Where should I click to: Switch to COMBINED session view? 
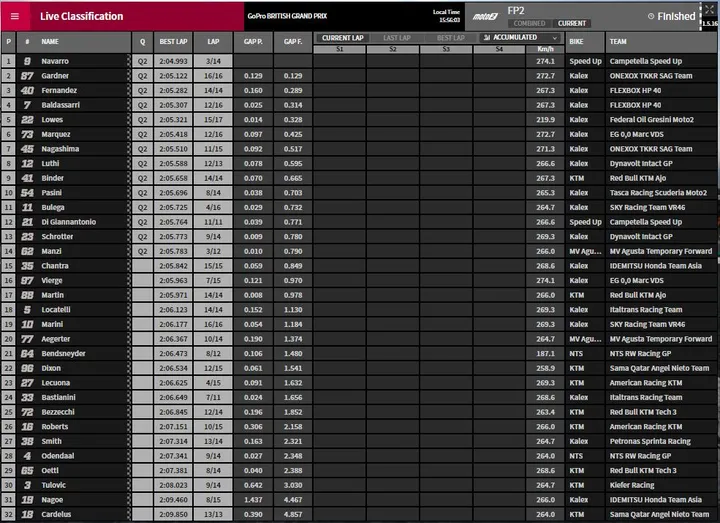[x=529, y=23]
